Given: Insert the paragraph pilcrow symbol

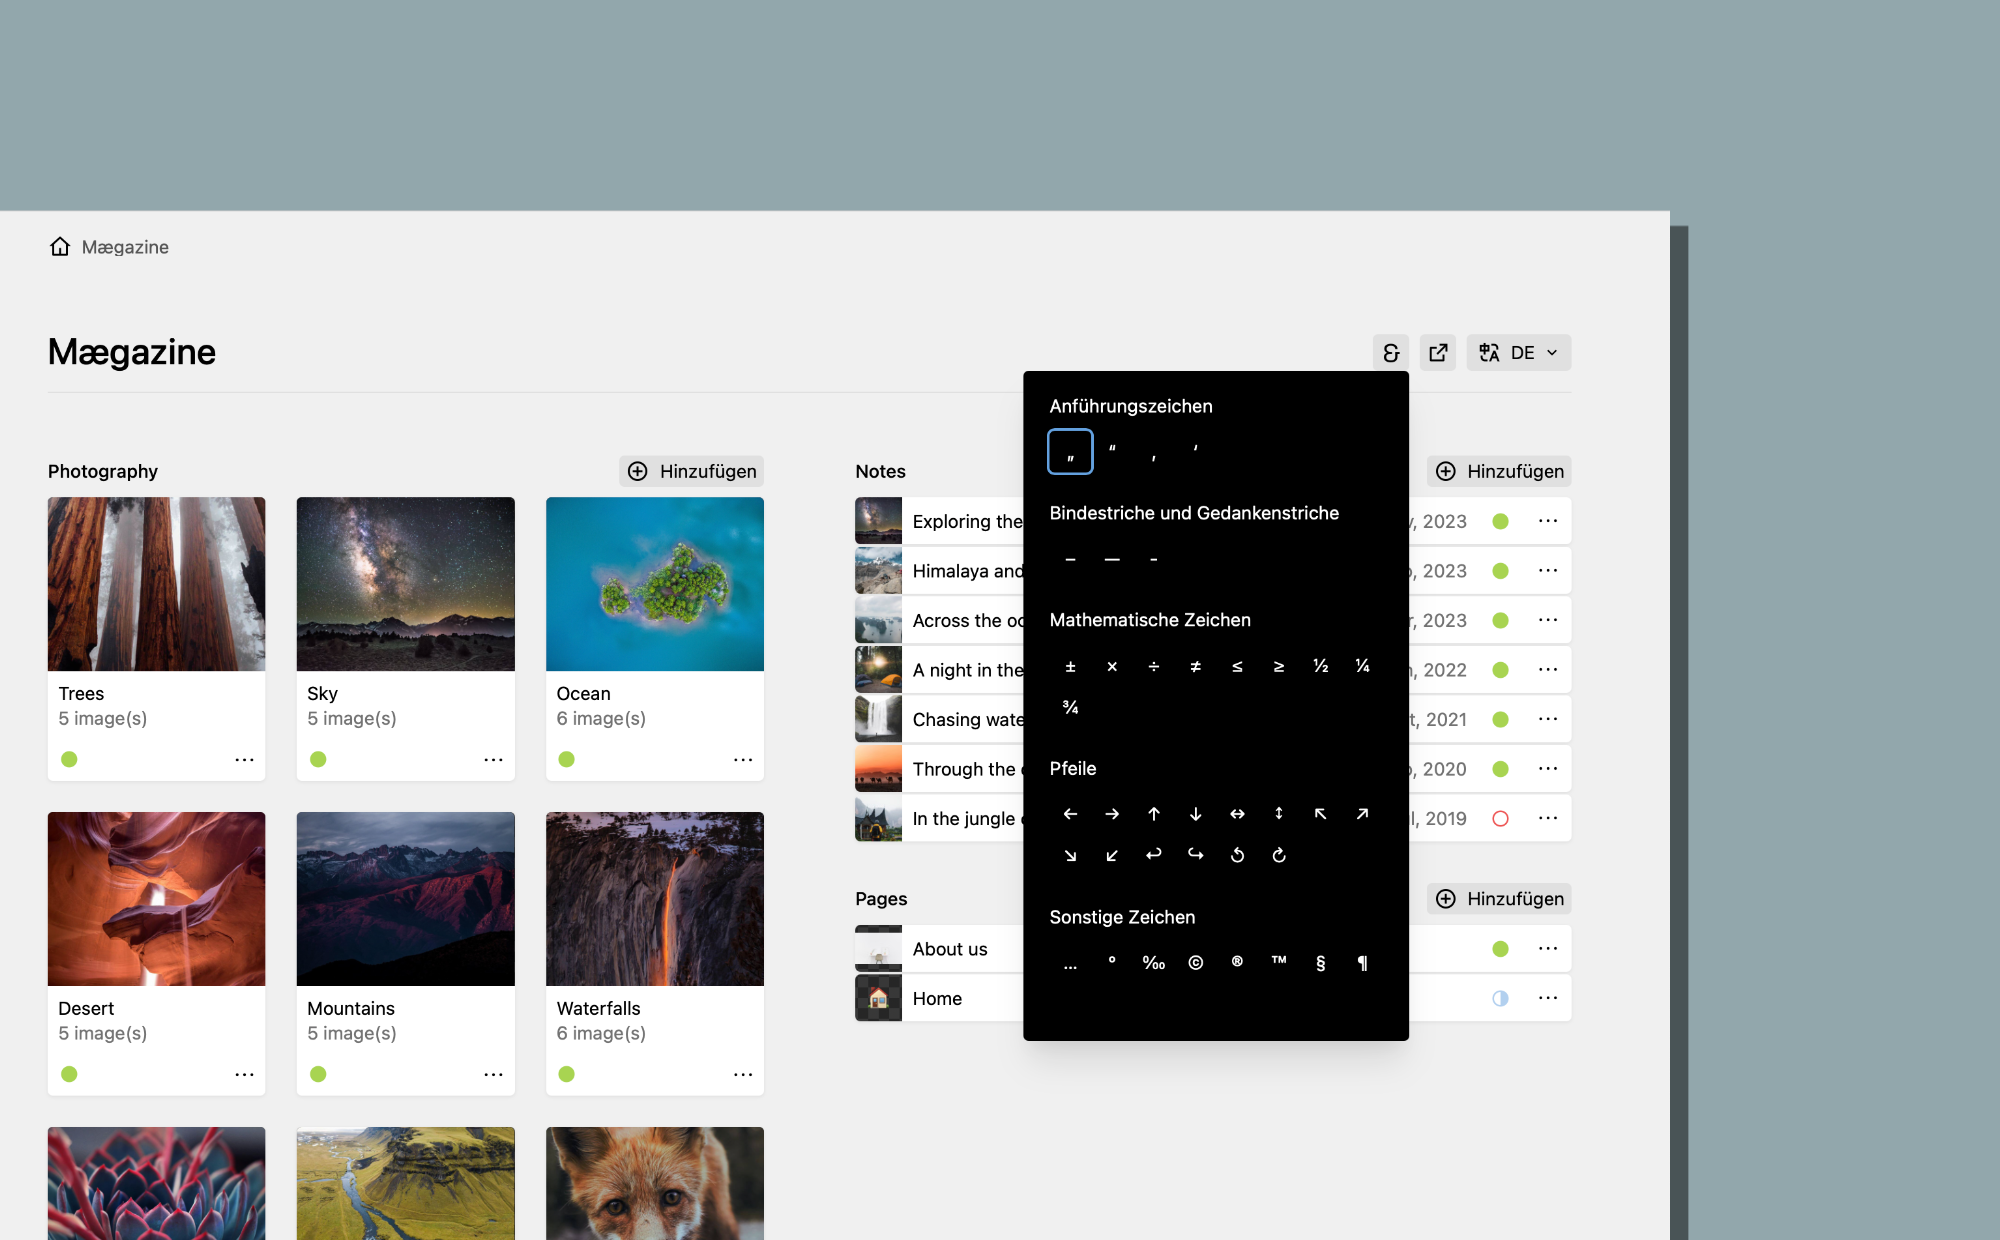Looking at the screenshot, I should point(1362,963).
